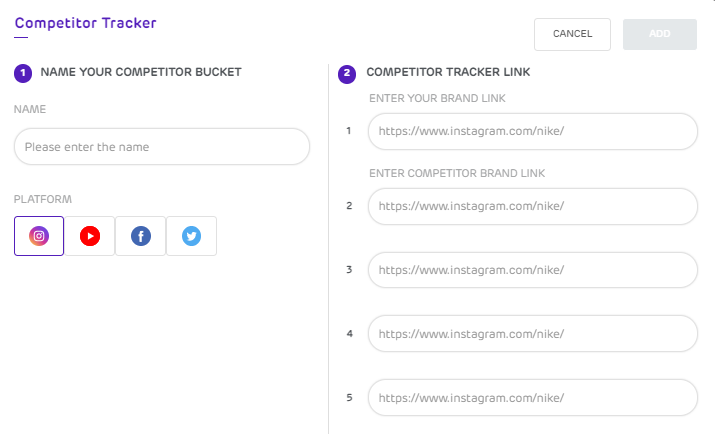Click the step 2 number badge

(346, 73)
